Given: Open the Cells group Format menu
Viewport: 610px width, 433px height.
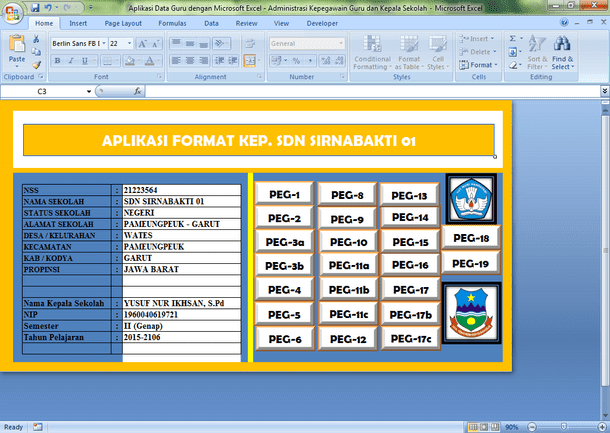Looking at the screenshot, I should coord(478,65).
